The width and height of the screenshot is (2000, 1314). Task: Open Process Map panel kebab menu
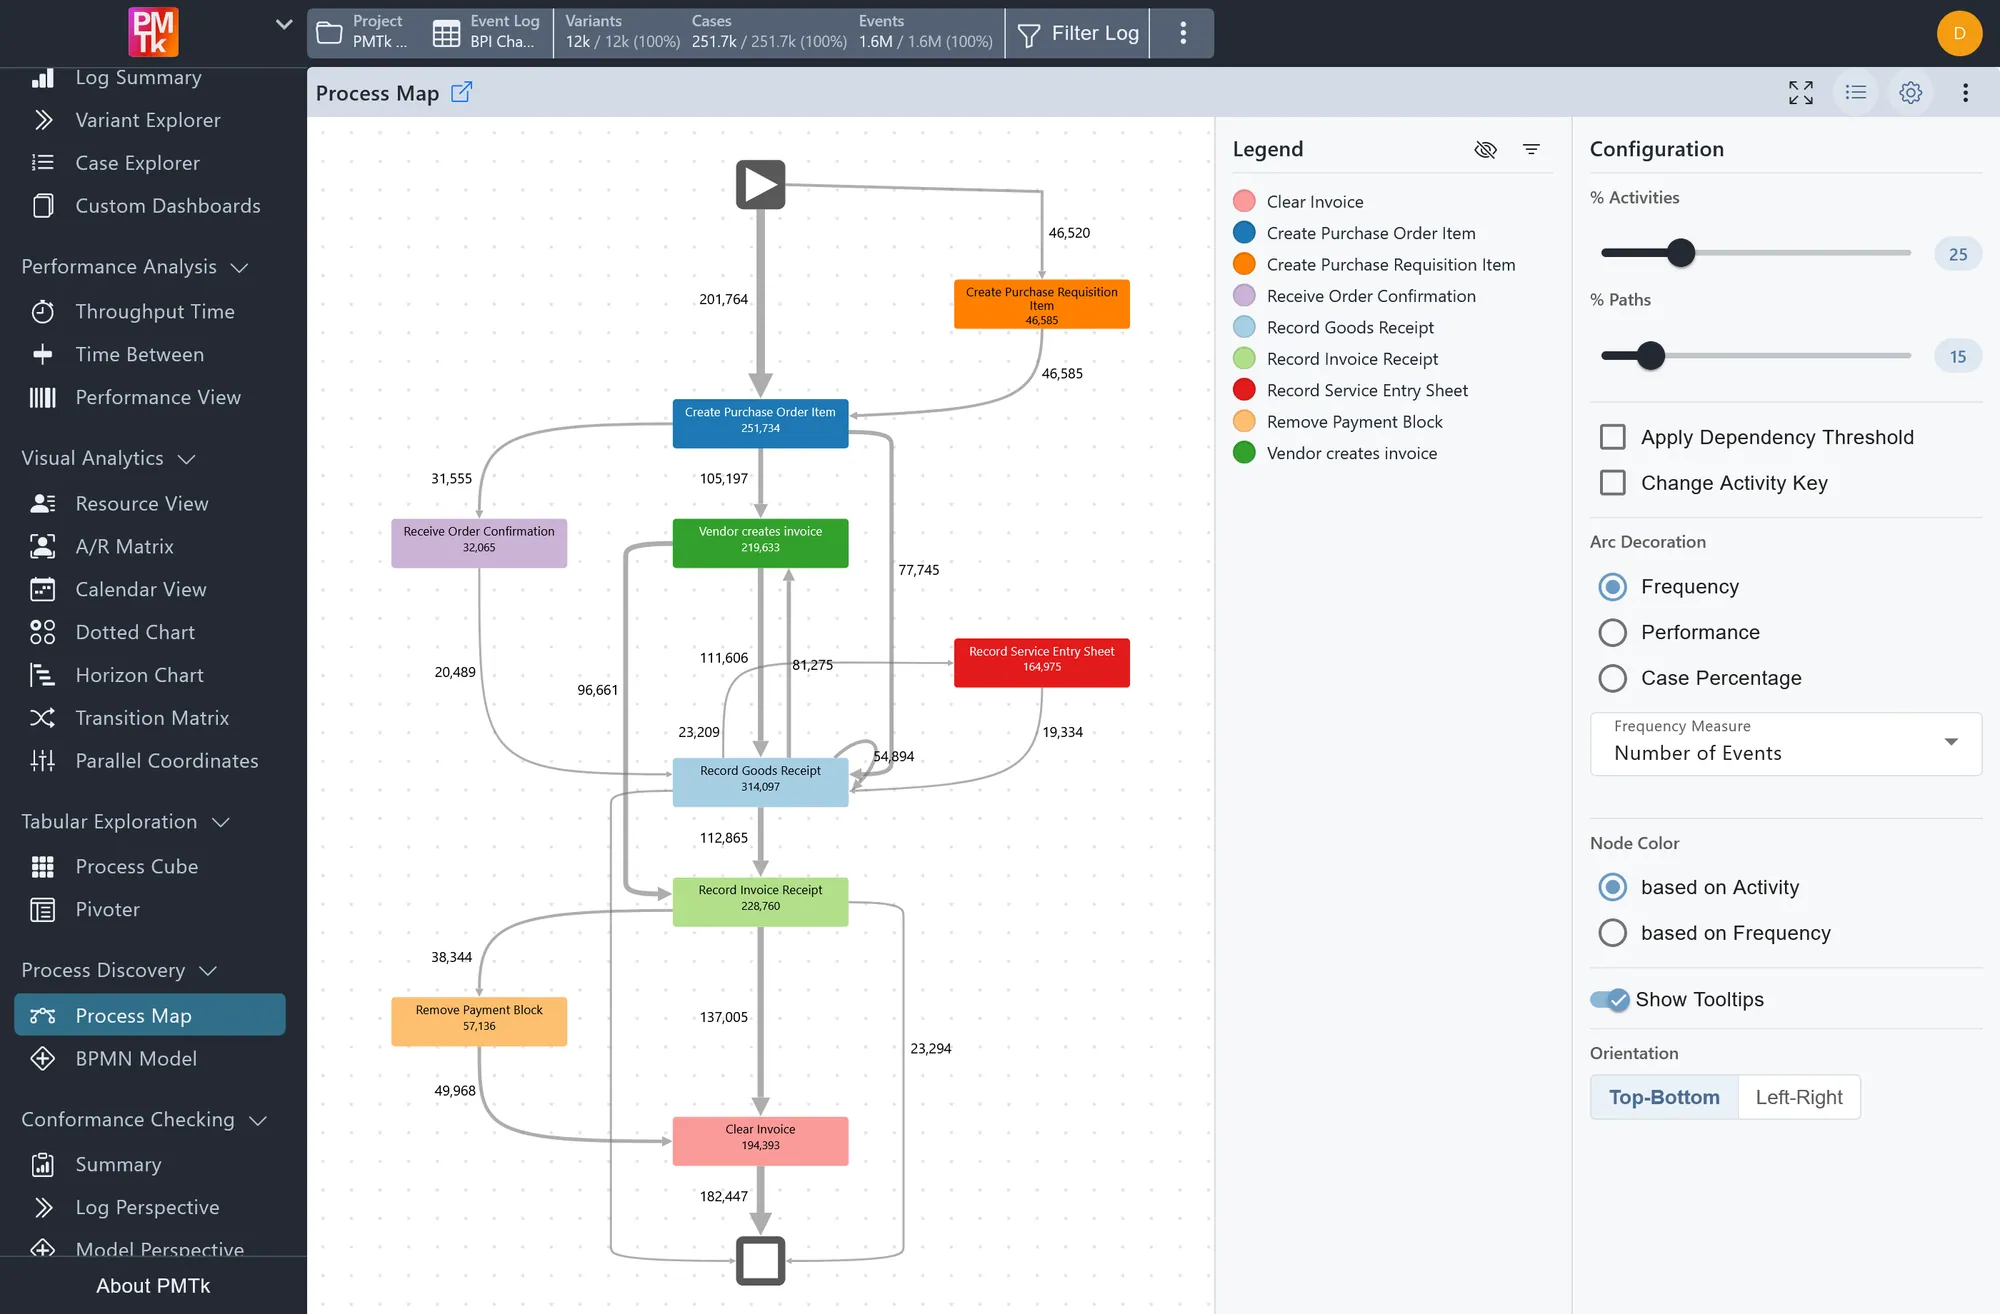pos(1965,92)
